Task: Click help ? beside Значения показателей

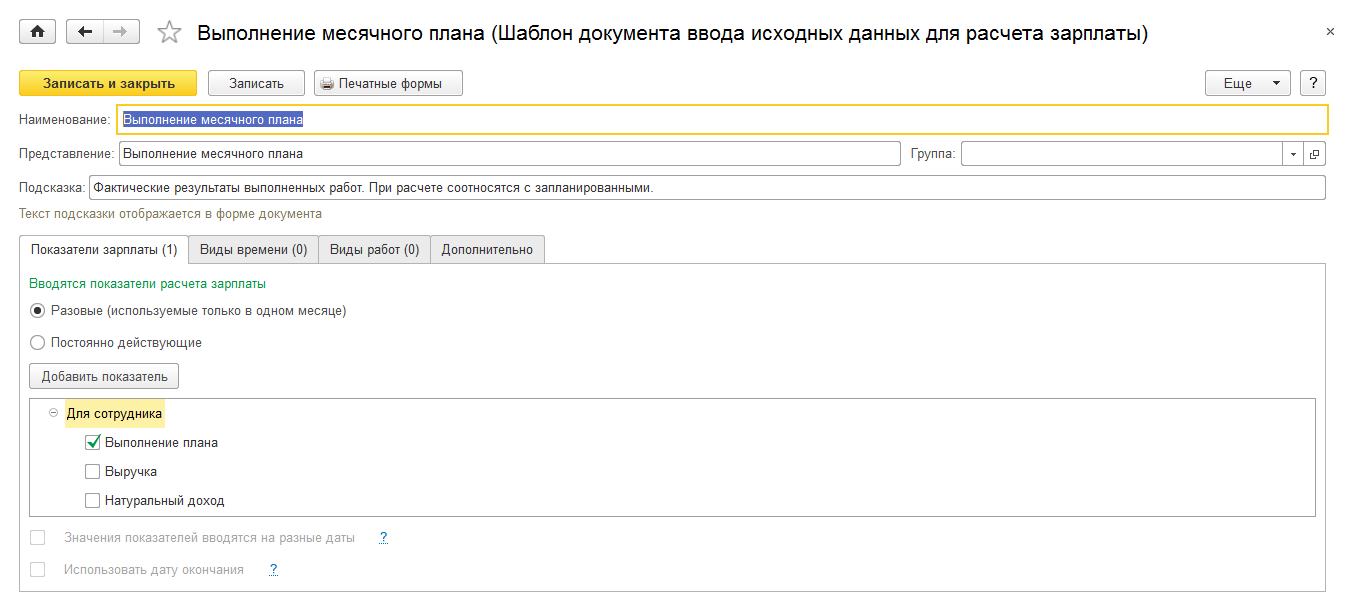Action: click(383, 538)
